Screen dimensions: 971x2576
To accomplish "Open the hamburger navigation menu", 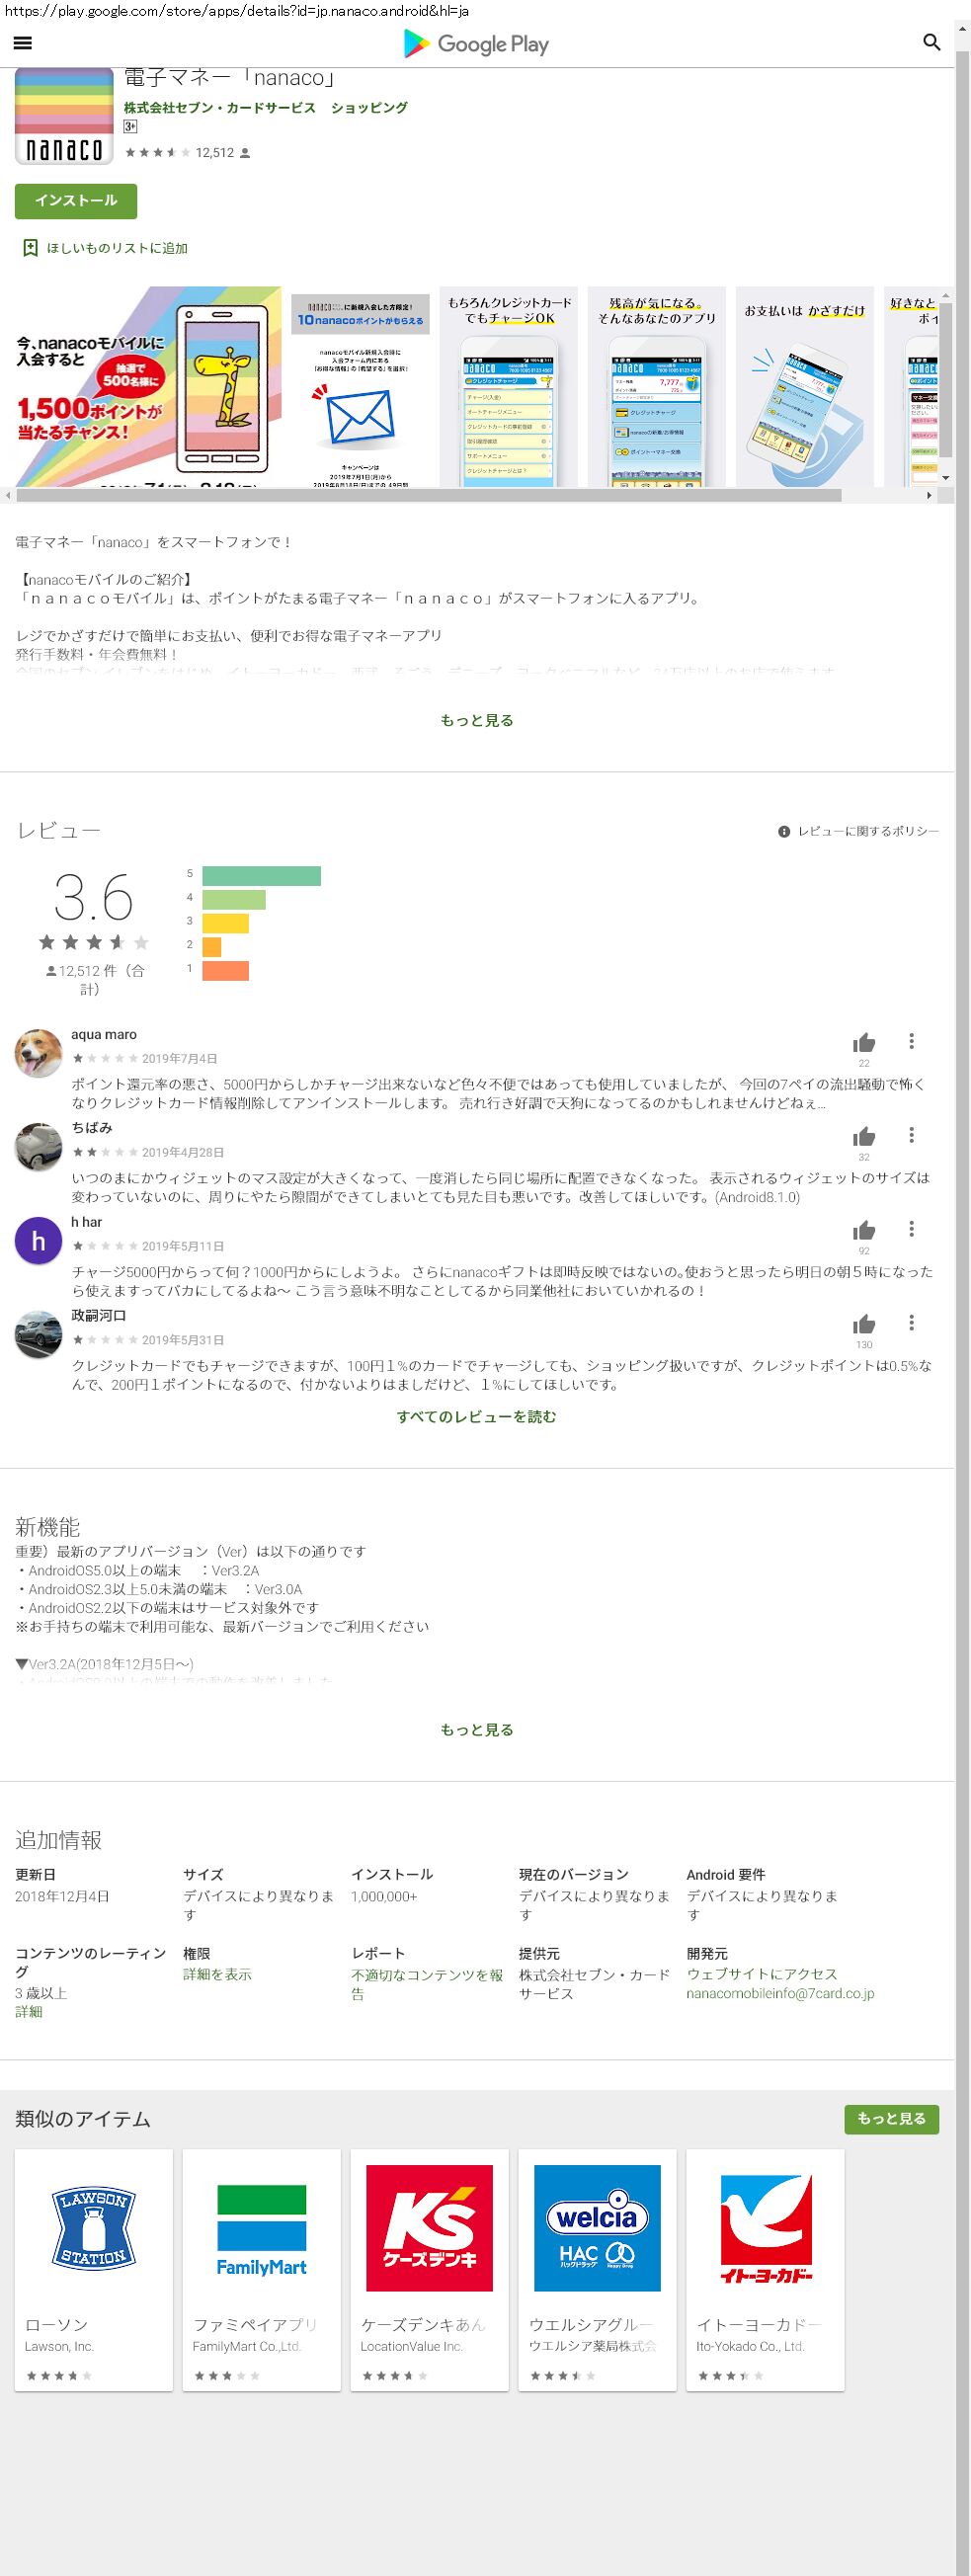I will pos(22,43).
